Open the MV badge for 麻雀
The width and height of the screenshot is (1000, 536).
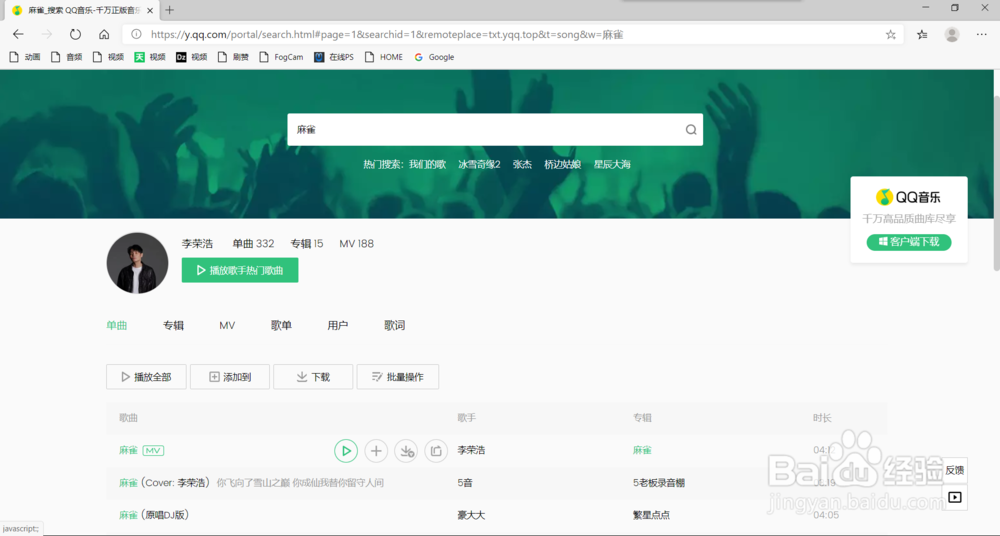[153, 450]
